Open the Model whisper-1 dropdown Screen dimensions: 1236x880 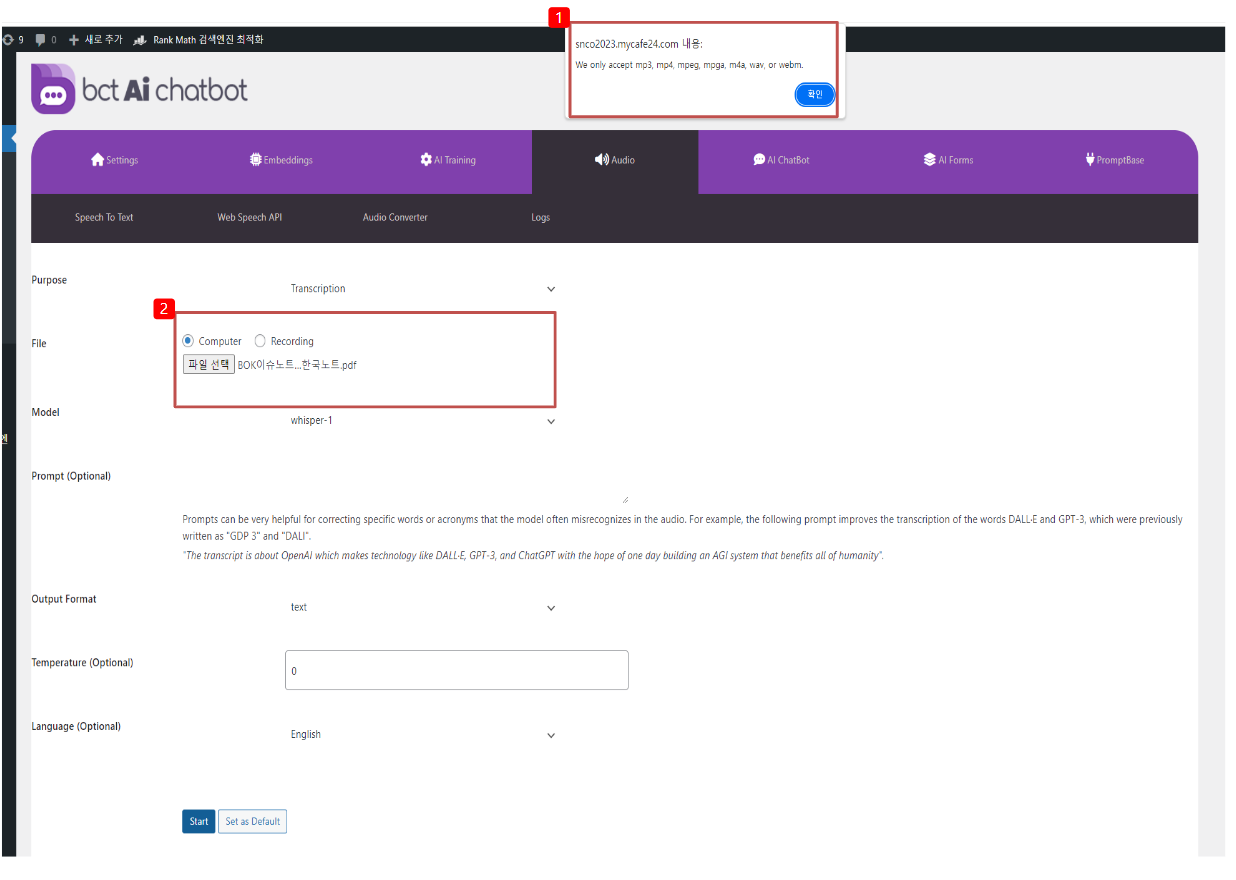(x=422, y=421)
